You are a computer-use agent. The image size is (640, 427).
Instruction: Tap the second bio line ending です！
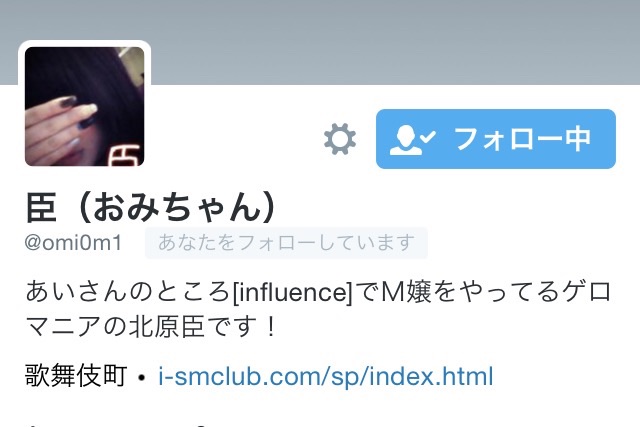(x=152, y=327)
